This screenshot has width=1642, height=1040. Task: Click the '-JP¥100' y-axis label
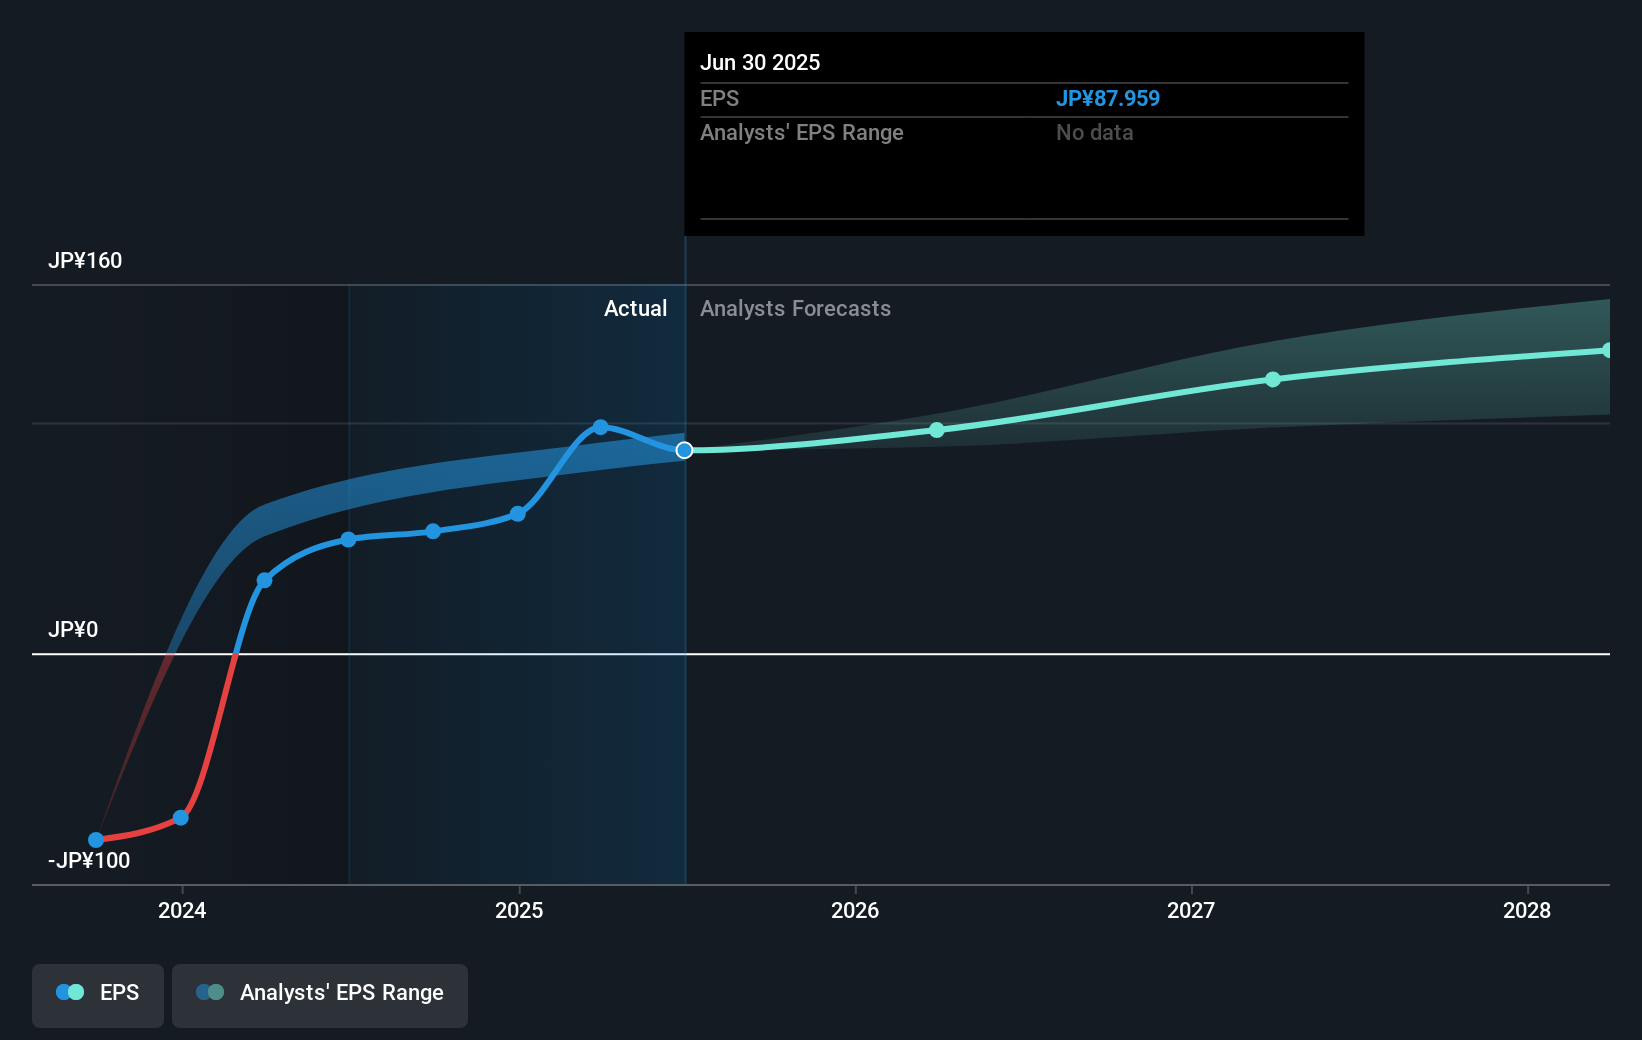pos(89,860)
